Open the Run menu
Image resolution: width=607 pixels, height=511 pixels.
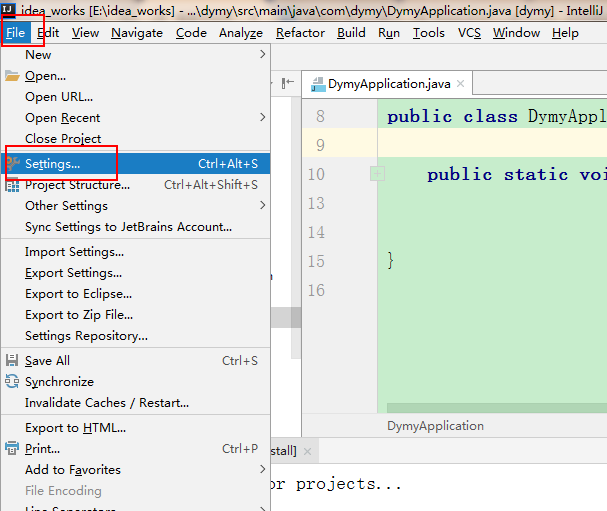[389, 33]
